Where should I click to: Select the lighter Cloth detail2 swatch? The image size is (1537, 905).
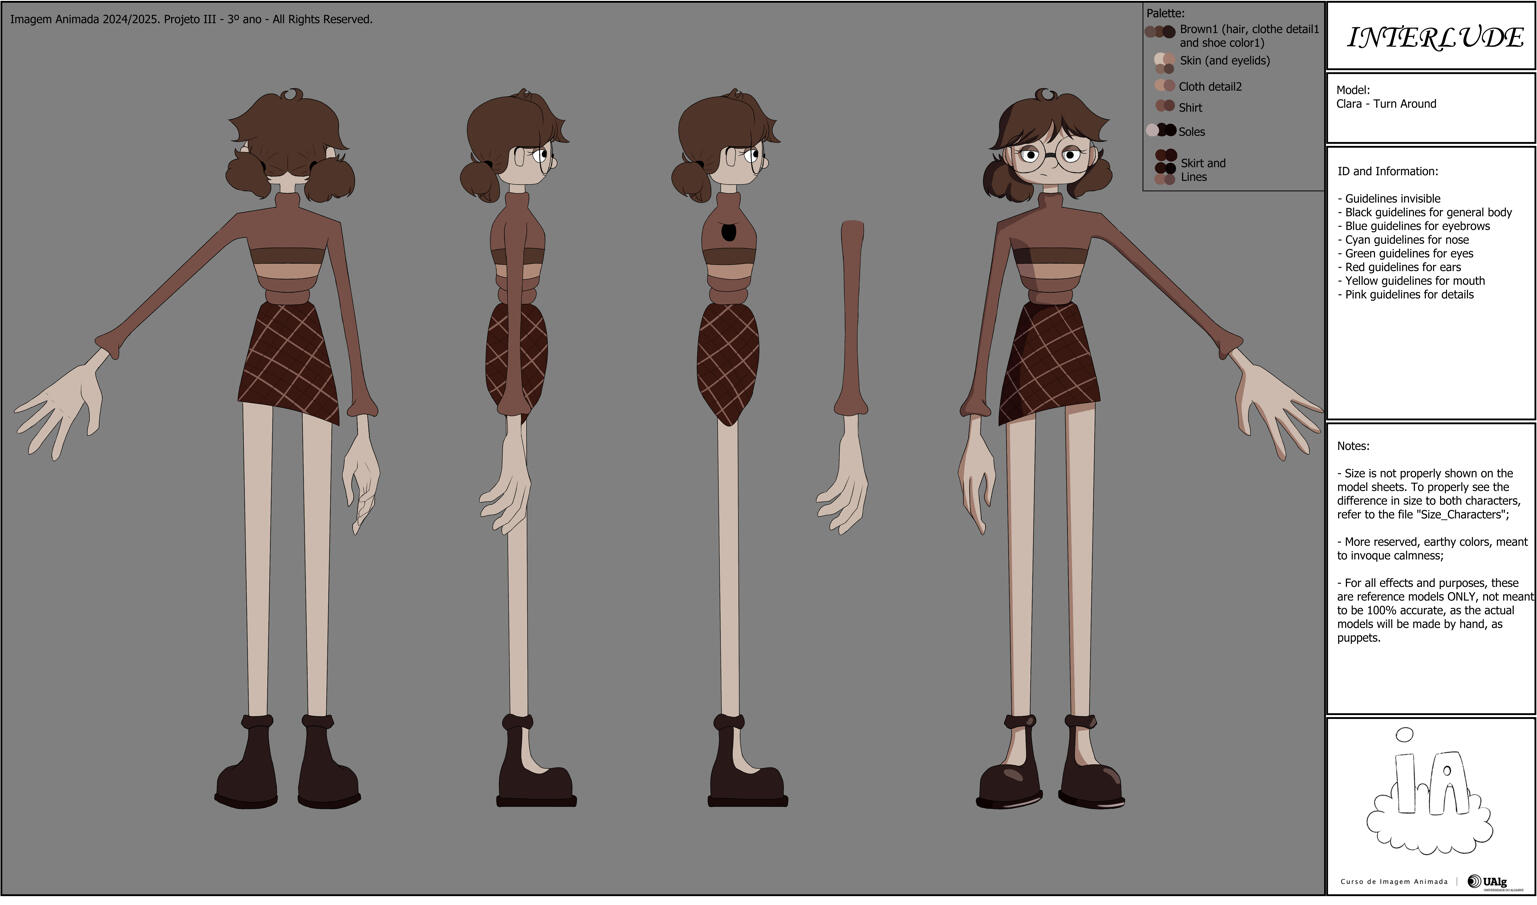pyautogui.click(x=1160, y=86)
